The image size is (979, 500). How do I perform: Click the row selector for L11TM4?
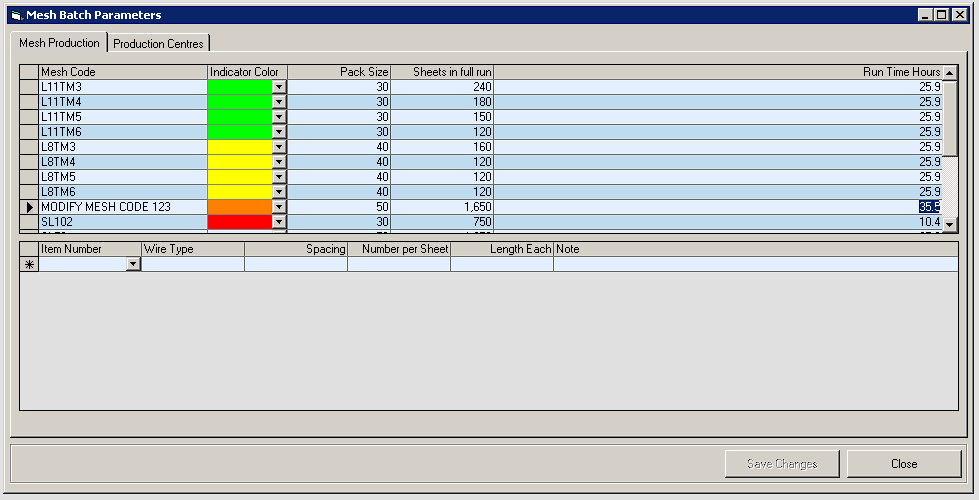(29, 102)
